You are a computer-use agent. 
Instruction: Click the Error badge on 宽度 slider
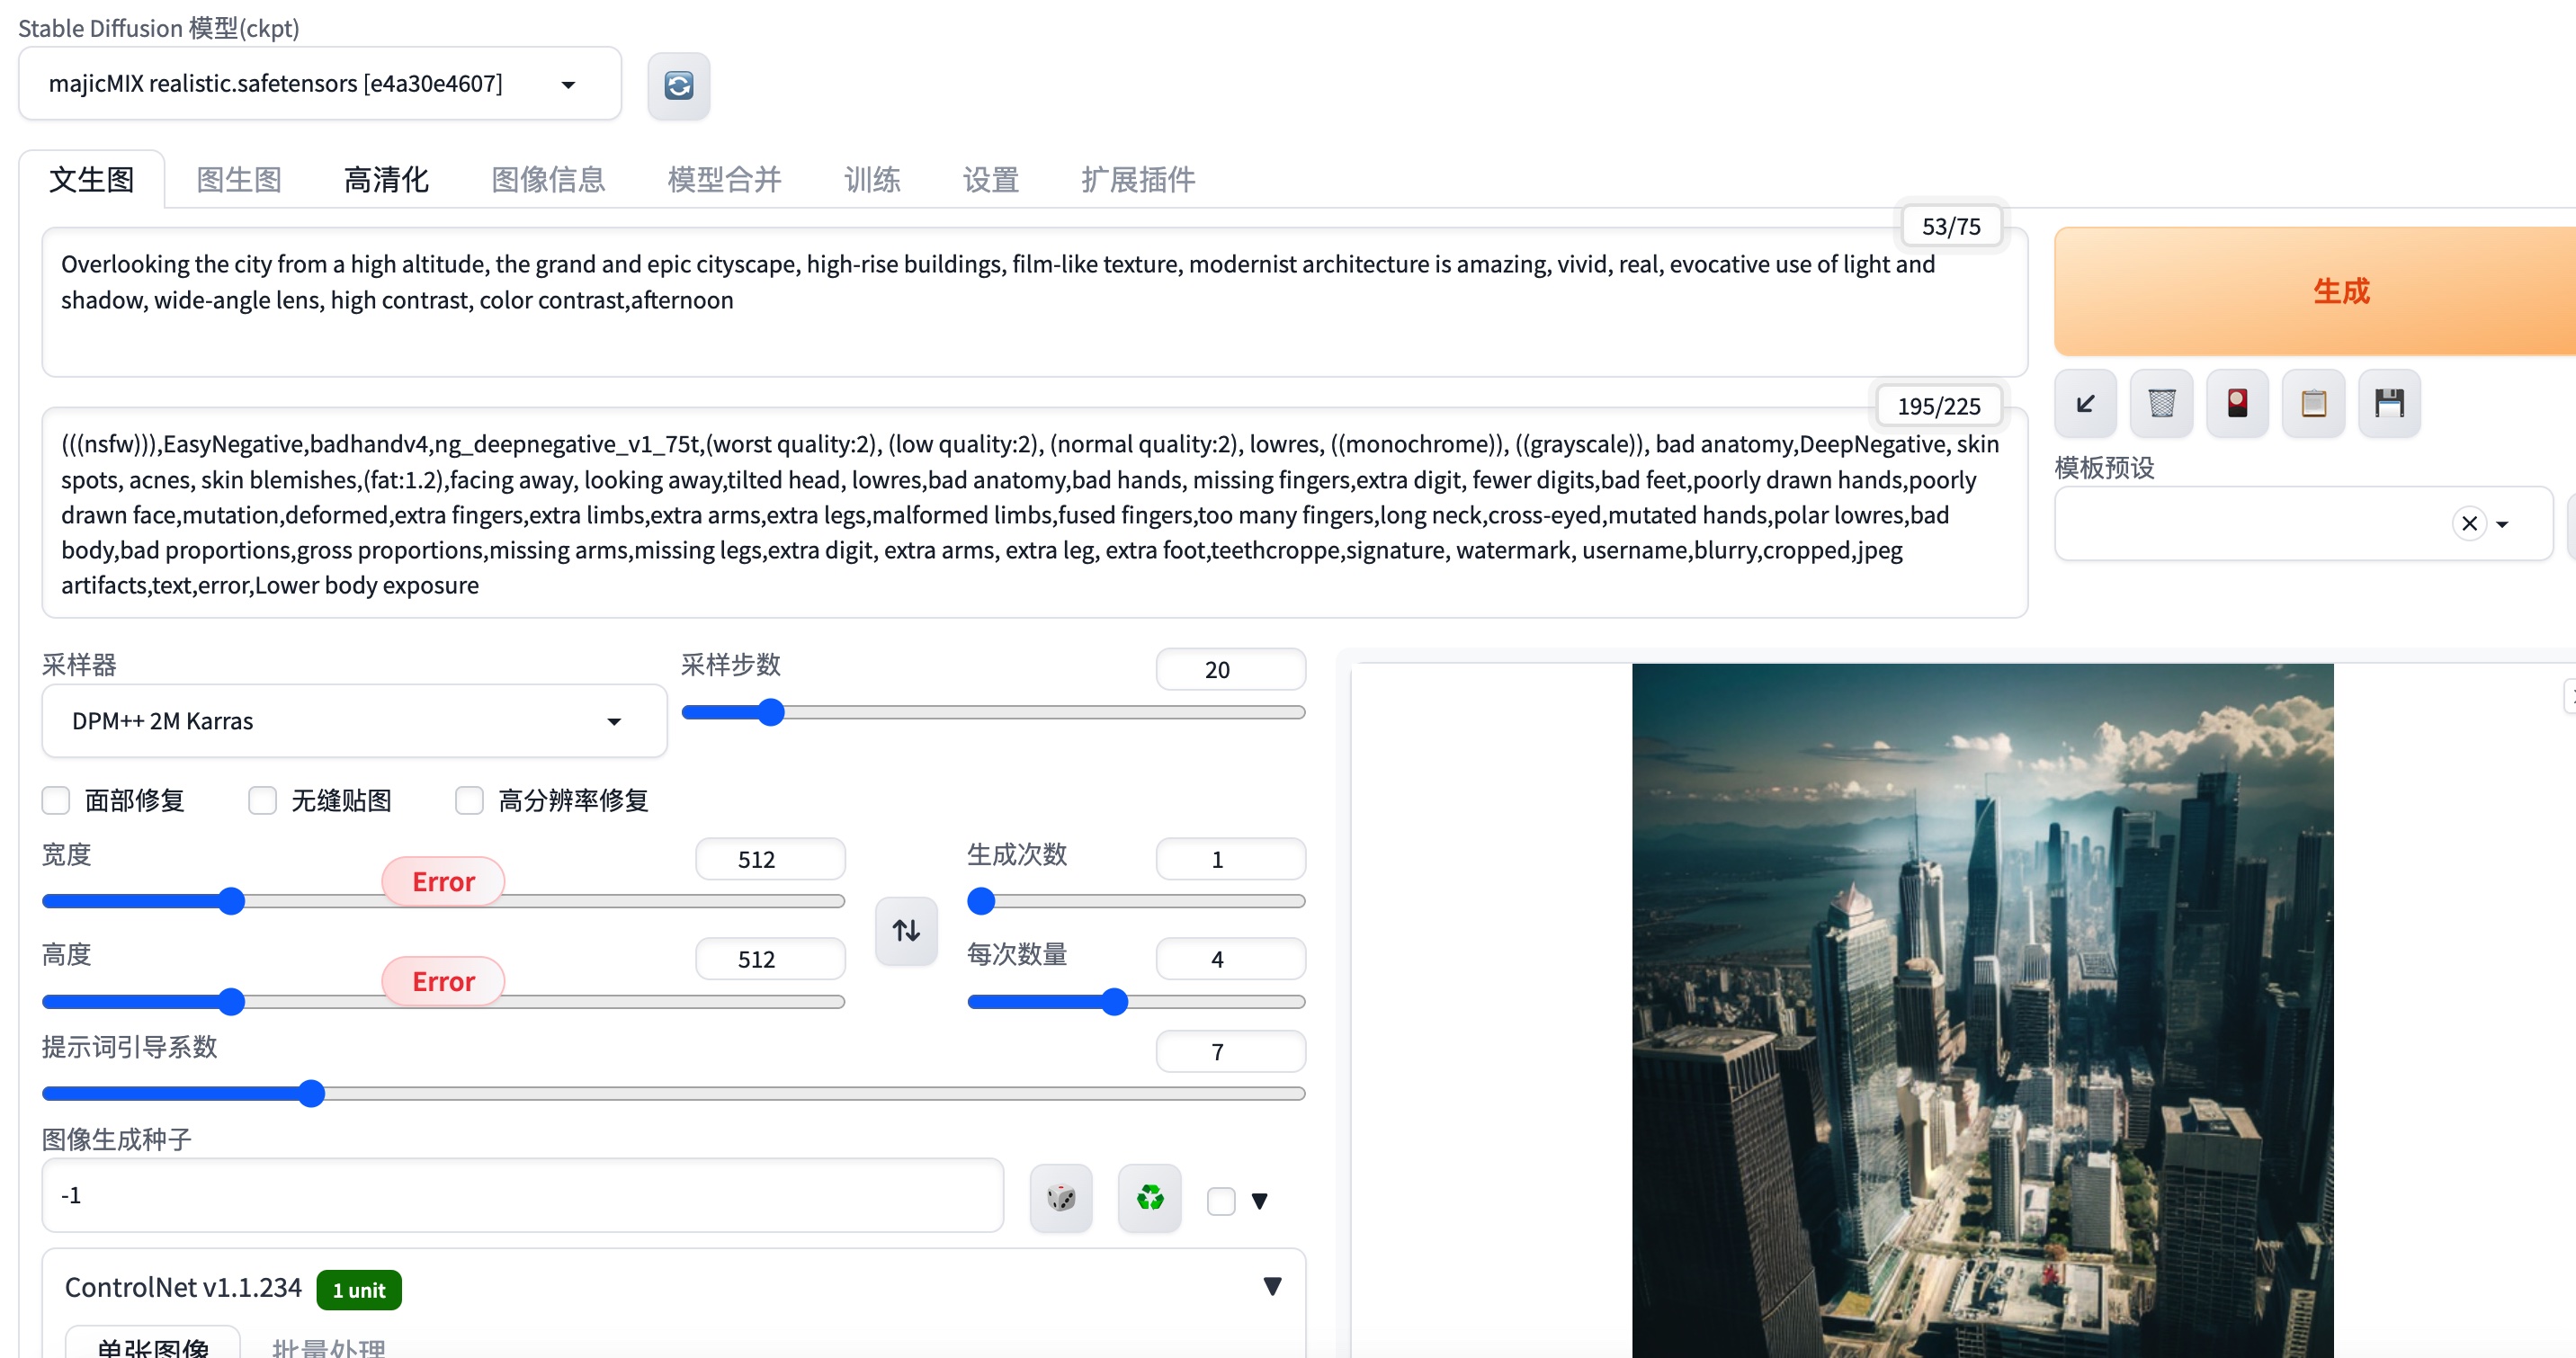click(x=443, y=882)
